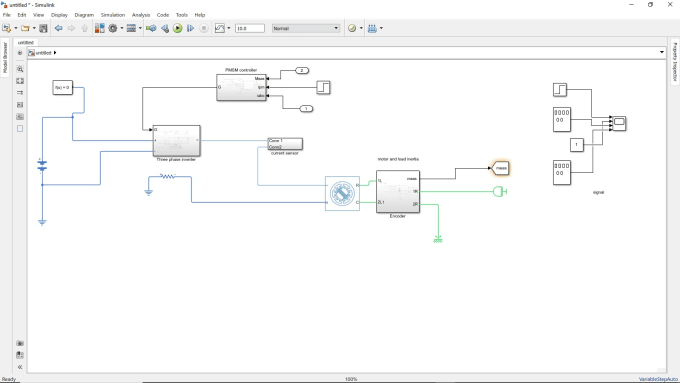This screenshot has height=383, width=680.
Task: Select the meas Goto tag block
Action: (500, 168)
